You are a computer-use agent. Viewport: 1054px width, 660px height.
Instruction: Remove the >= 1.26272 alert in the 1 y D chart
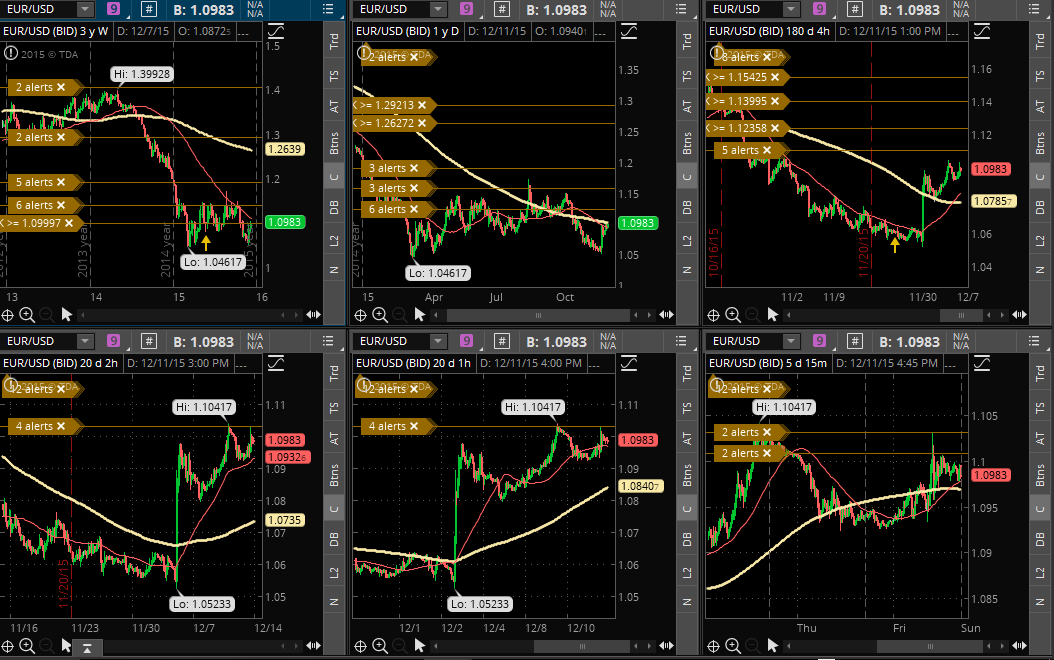pos(421,123)
